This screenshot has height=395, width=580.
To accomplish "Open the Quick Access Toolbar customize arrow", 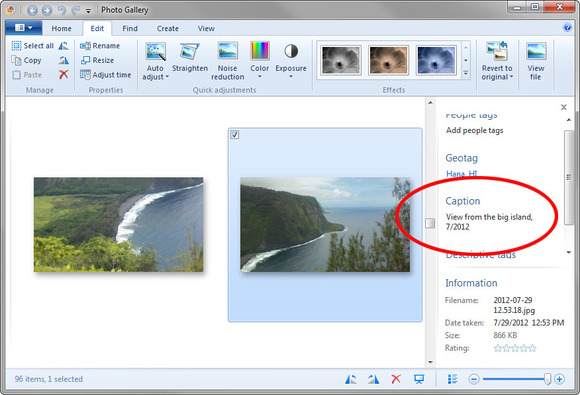I will point(88,11).
